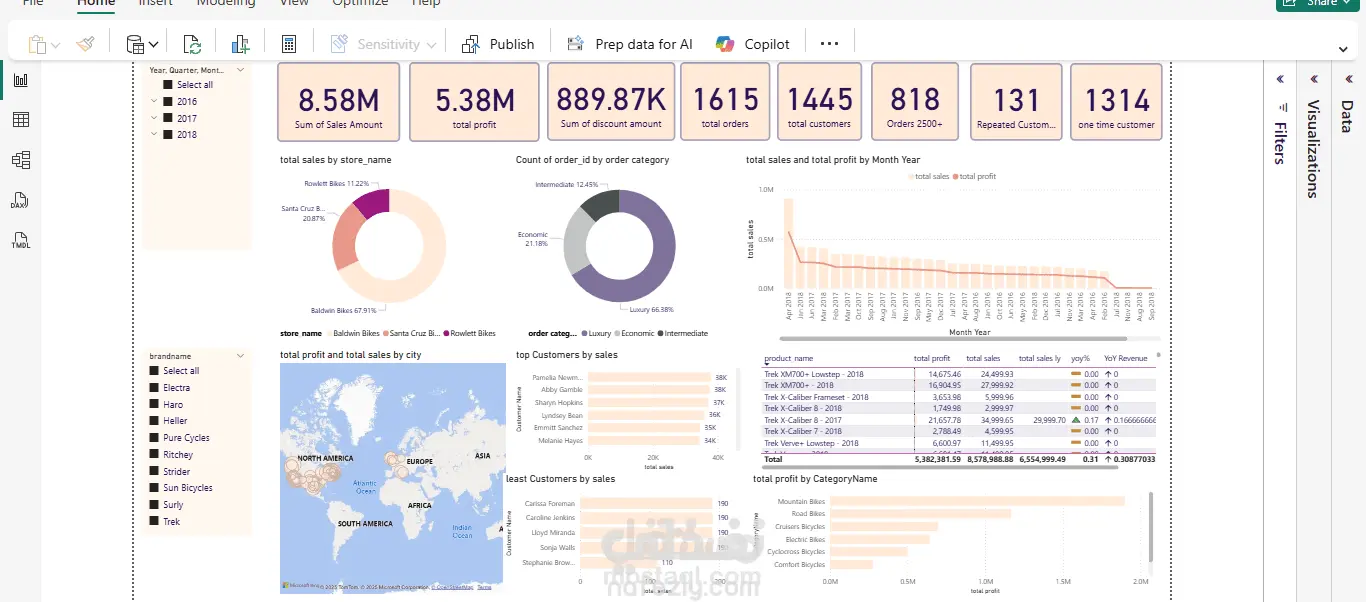The width and height of the screenshot is (1366, 602).
Task: Open the View ribbon tab
Action: [294, 3]
